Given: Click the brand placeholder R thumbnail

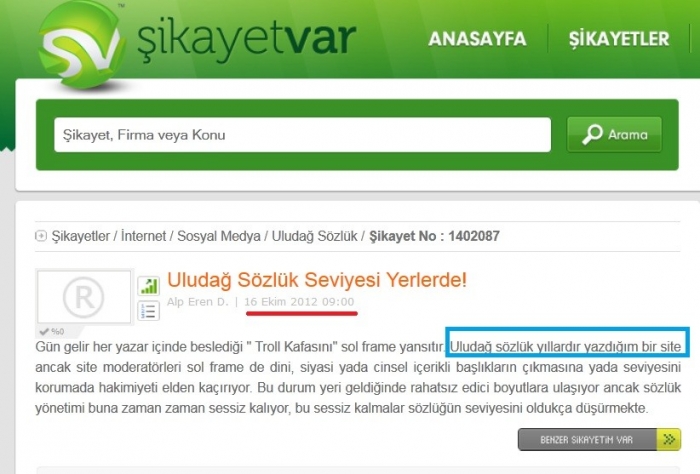Looking at the screenshot, I should (x=84, y=296).
